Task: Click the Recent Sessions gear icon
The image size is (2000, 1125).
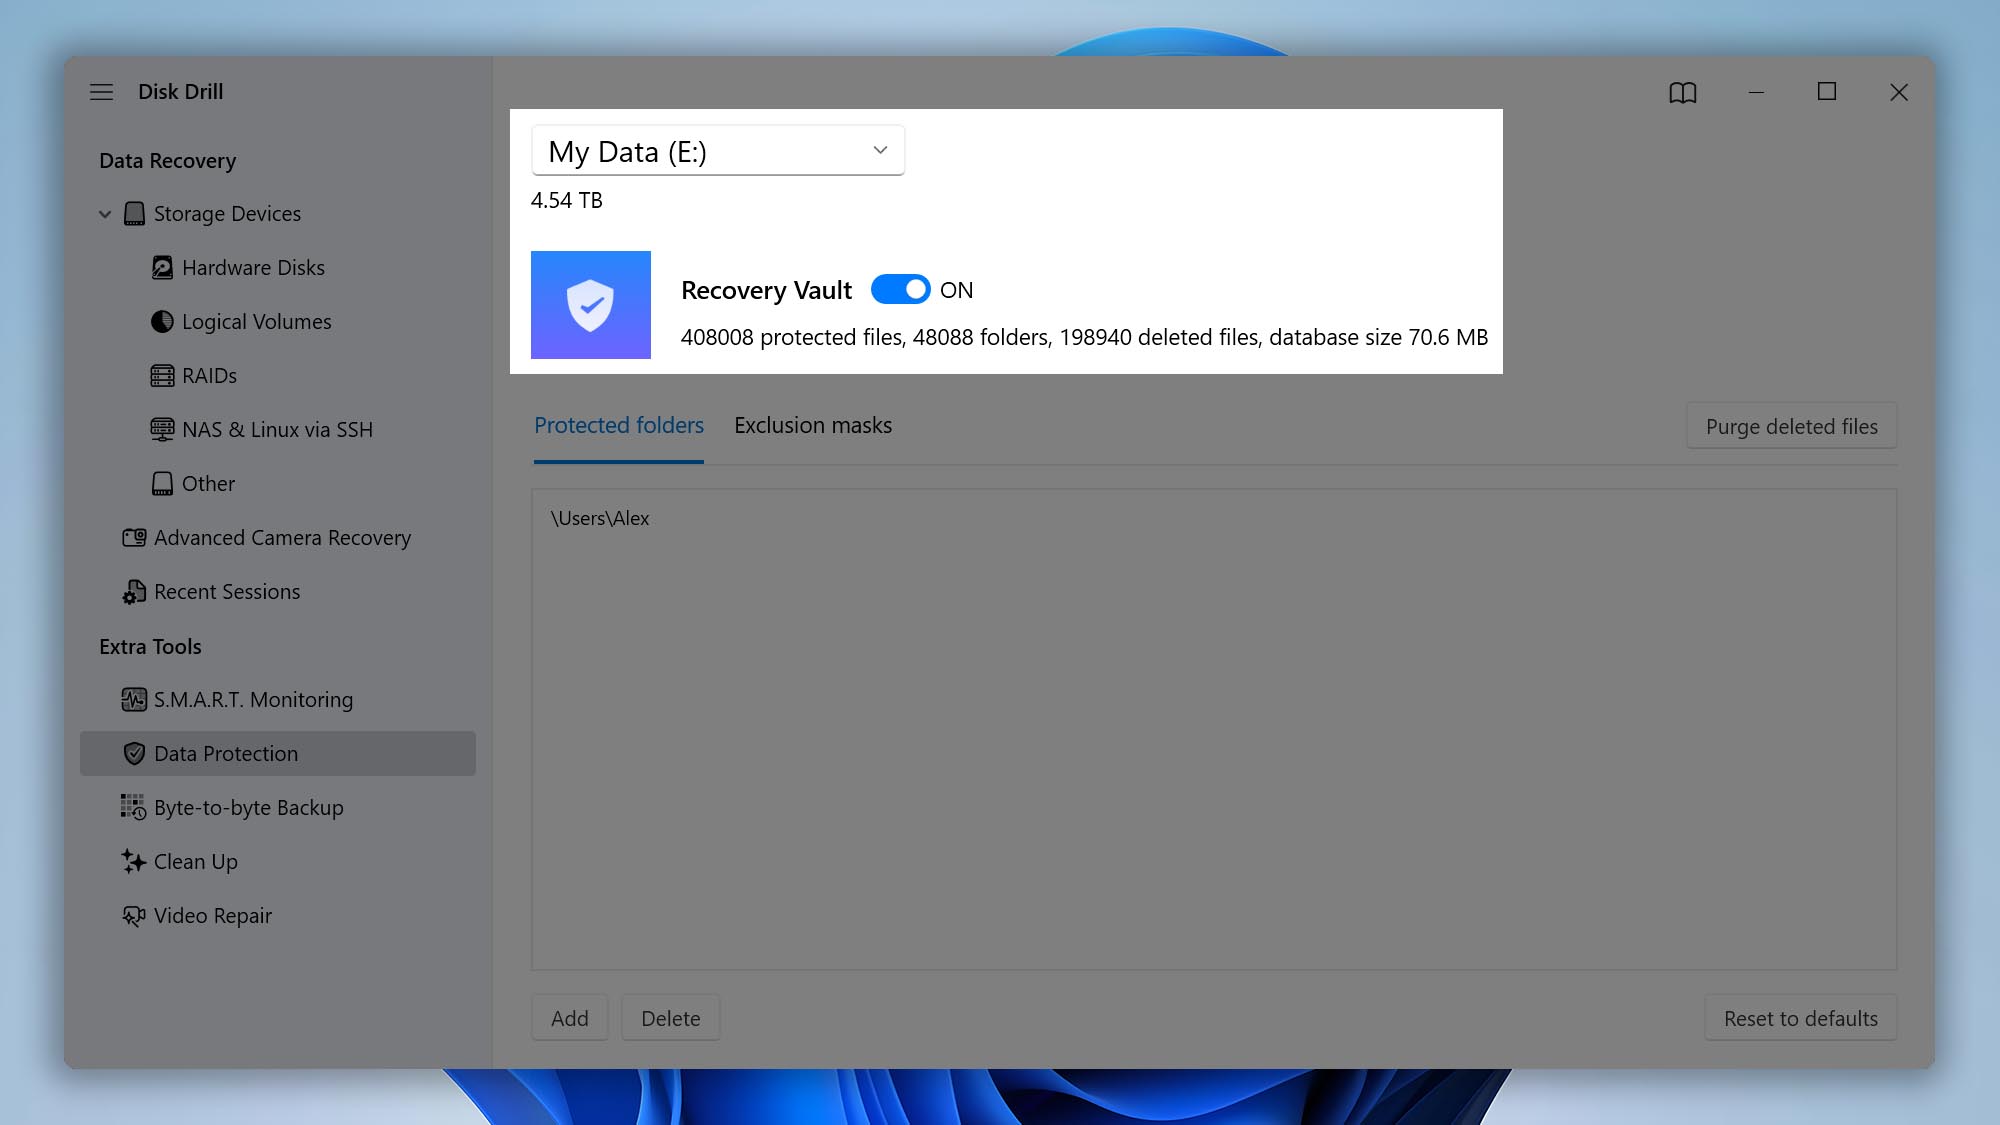Action: point(134,592)
